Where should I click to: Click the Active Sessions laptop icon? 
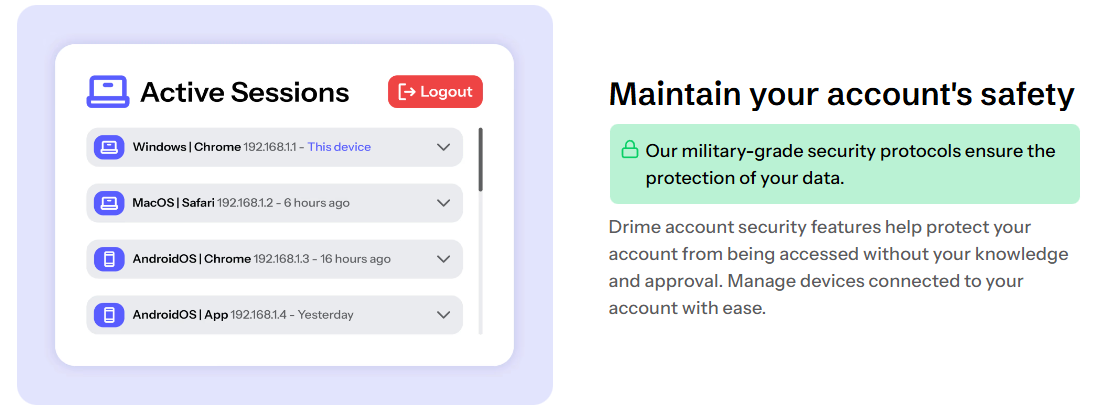point(108,92)
